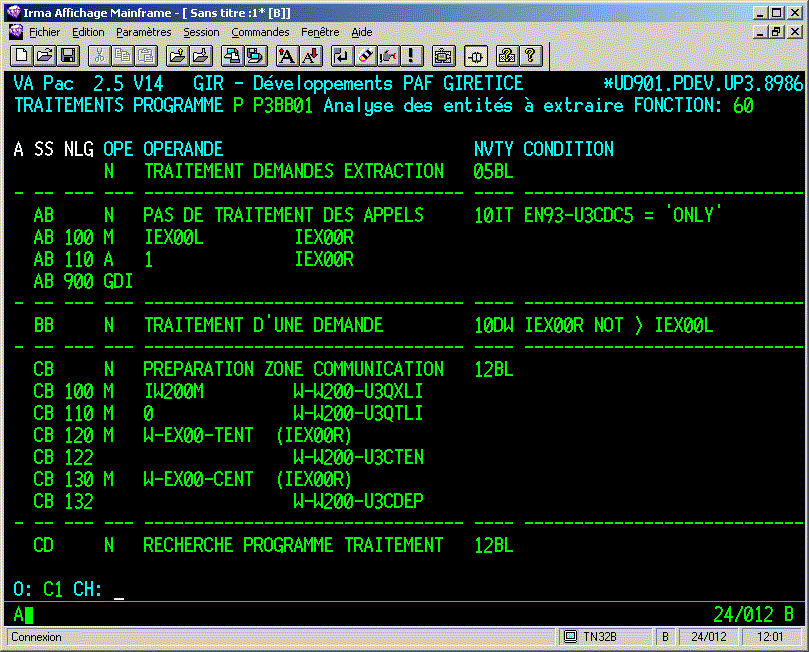Click W-W200-U3CDEP on line CB 132
The image size is (809, 652).
359,501
